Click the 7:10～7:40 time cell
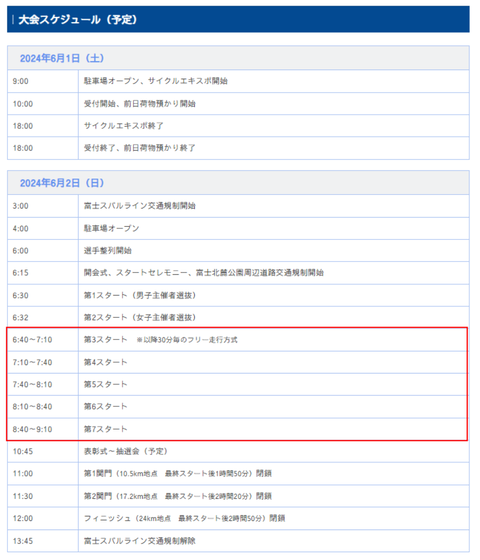 coord(32,362)
